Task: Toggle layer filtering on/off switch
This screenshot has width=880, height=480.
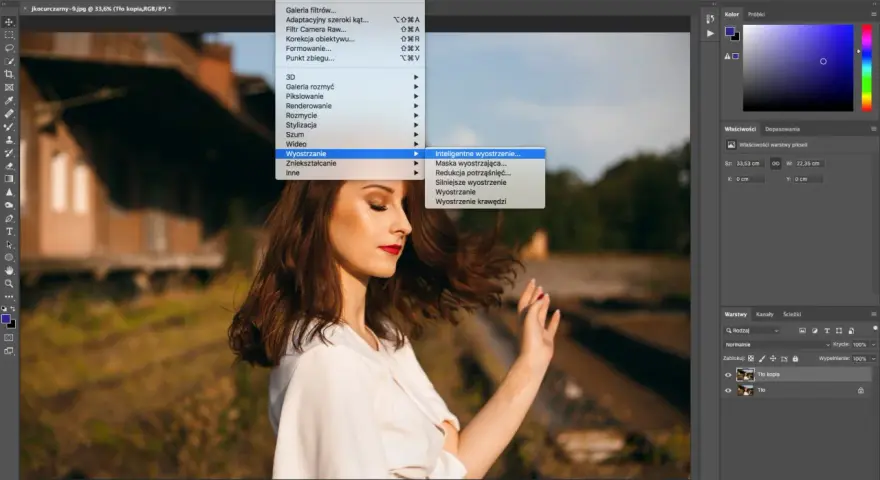Action: click(874, 328)
